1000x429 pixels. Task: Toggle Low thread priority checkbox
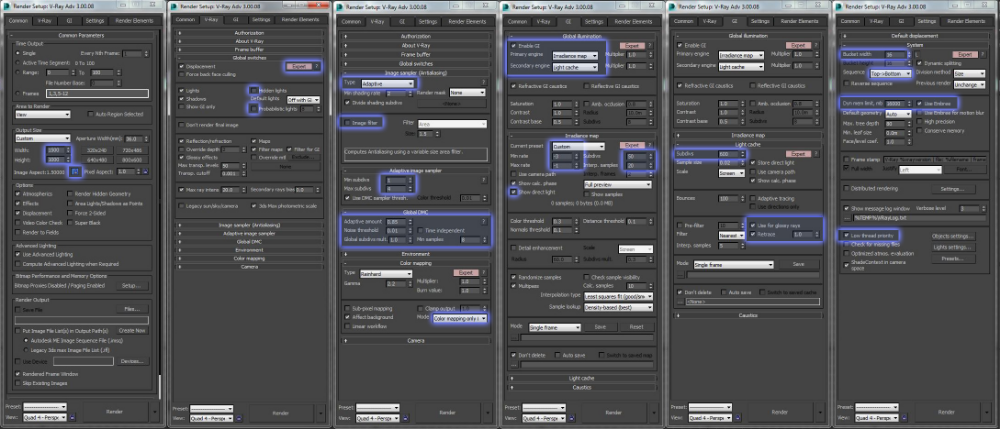point(846,236)
